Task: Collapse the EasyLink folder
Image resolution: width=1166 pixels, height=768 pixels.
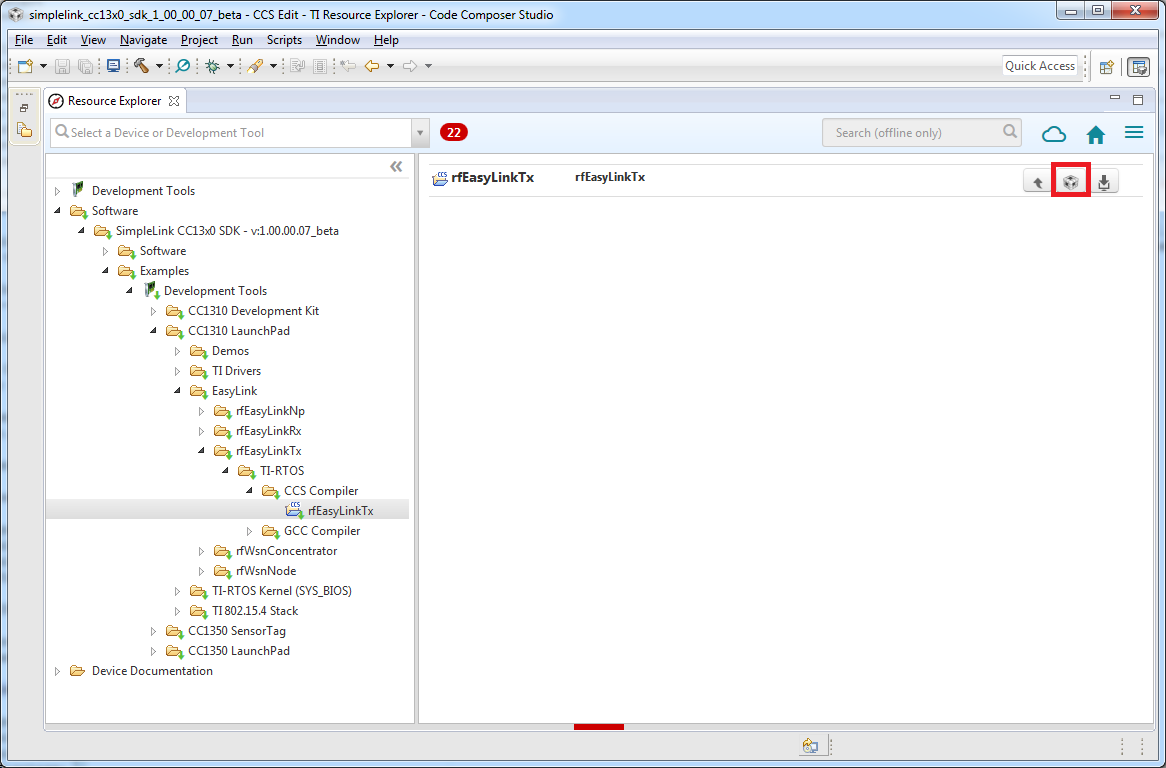Action: click(178, 391)
